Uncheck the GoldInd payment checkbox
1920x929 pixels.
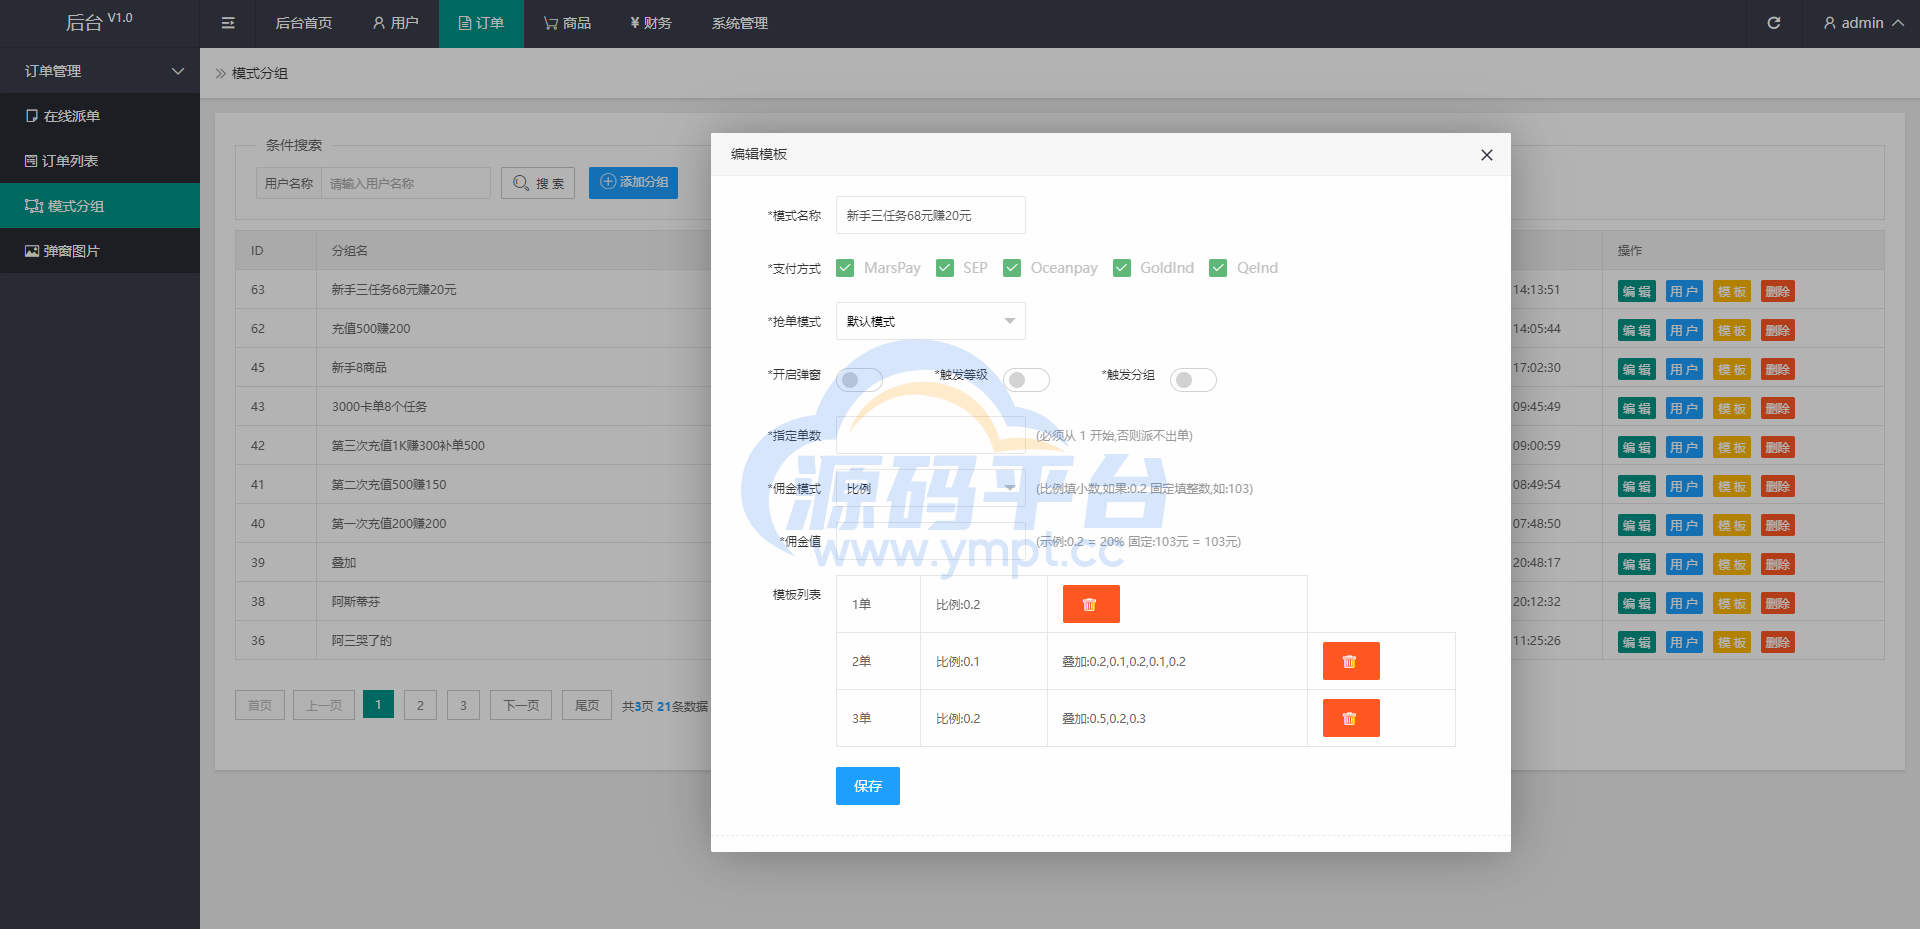(x=1122, y=268)
